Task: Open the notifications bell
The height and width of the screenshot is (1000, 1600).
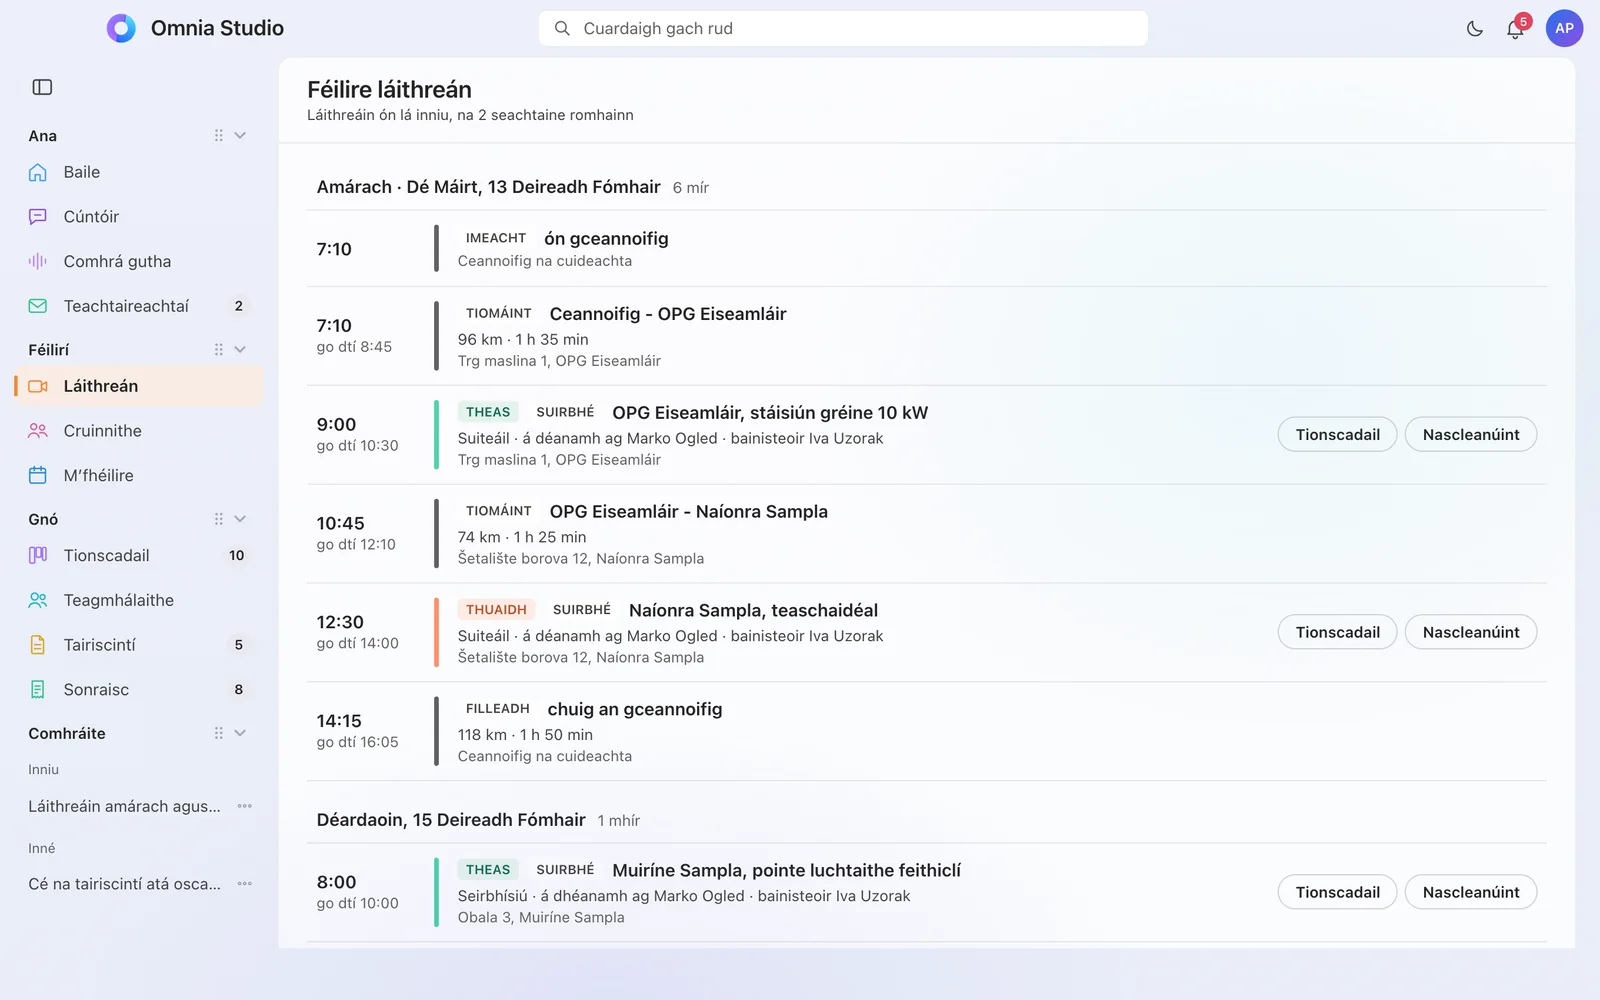Action: pyautogui.click(x=1515, y=29)
